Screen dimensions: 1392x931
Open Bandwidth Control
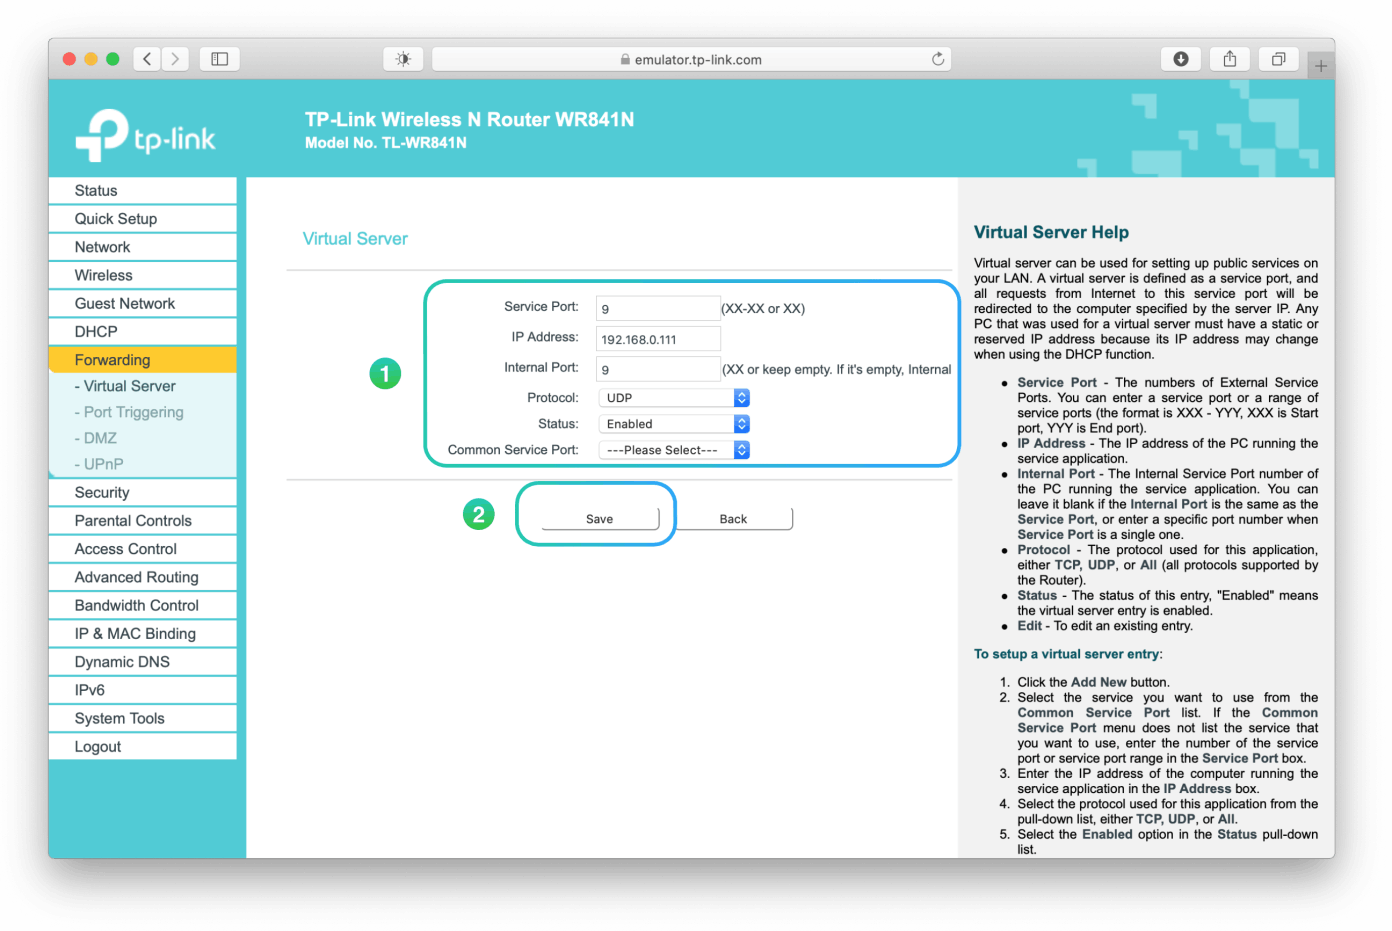142,605
